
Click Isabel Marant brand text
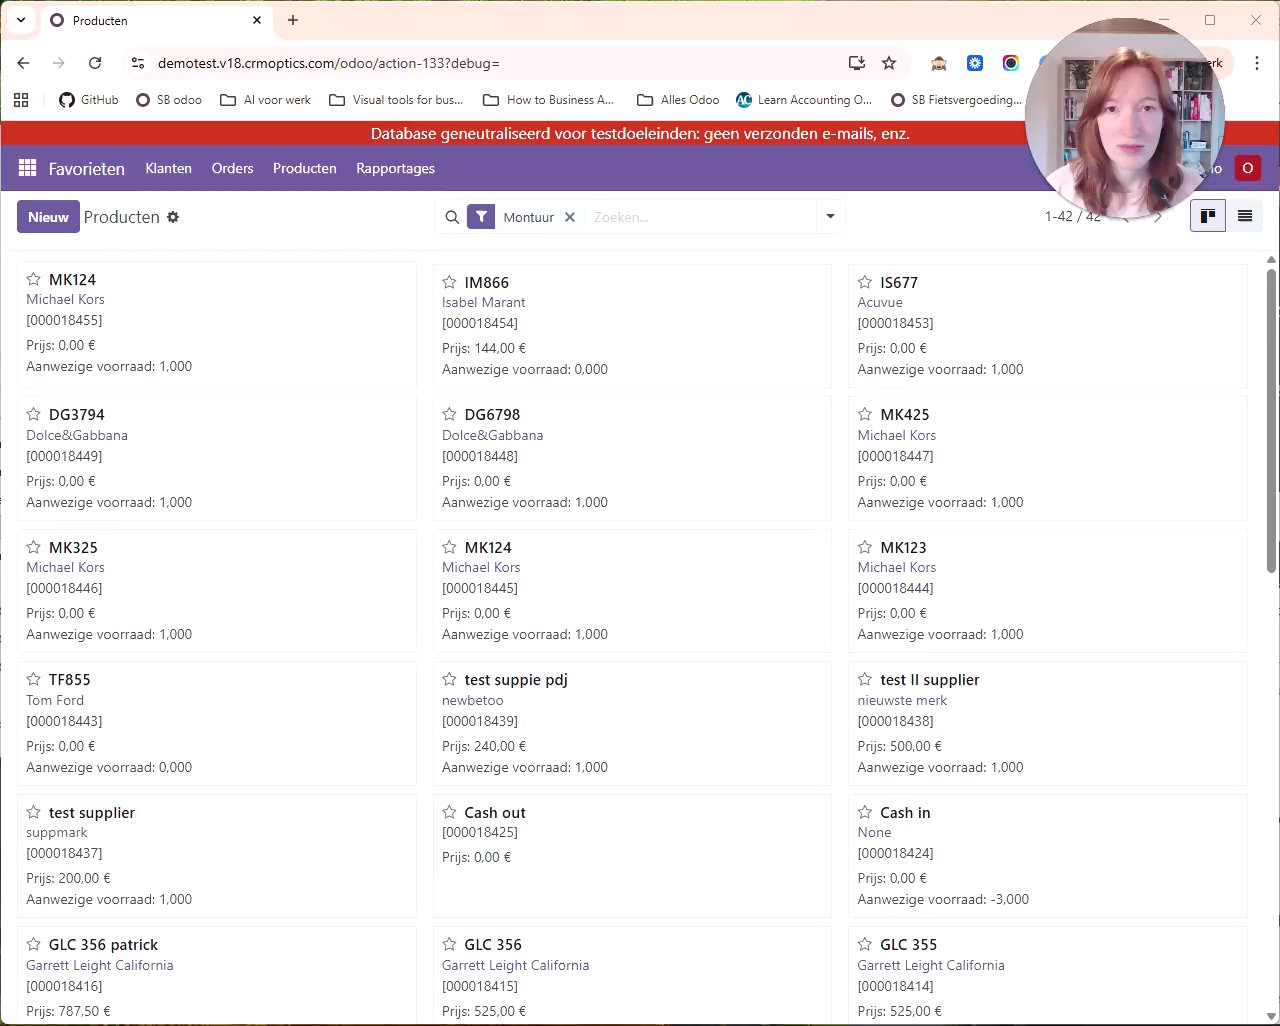[x=483, y=302]
